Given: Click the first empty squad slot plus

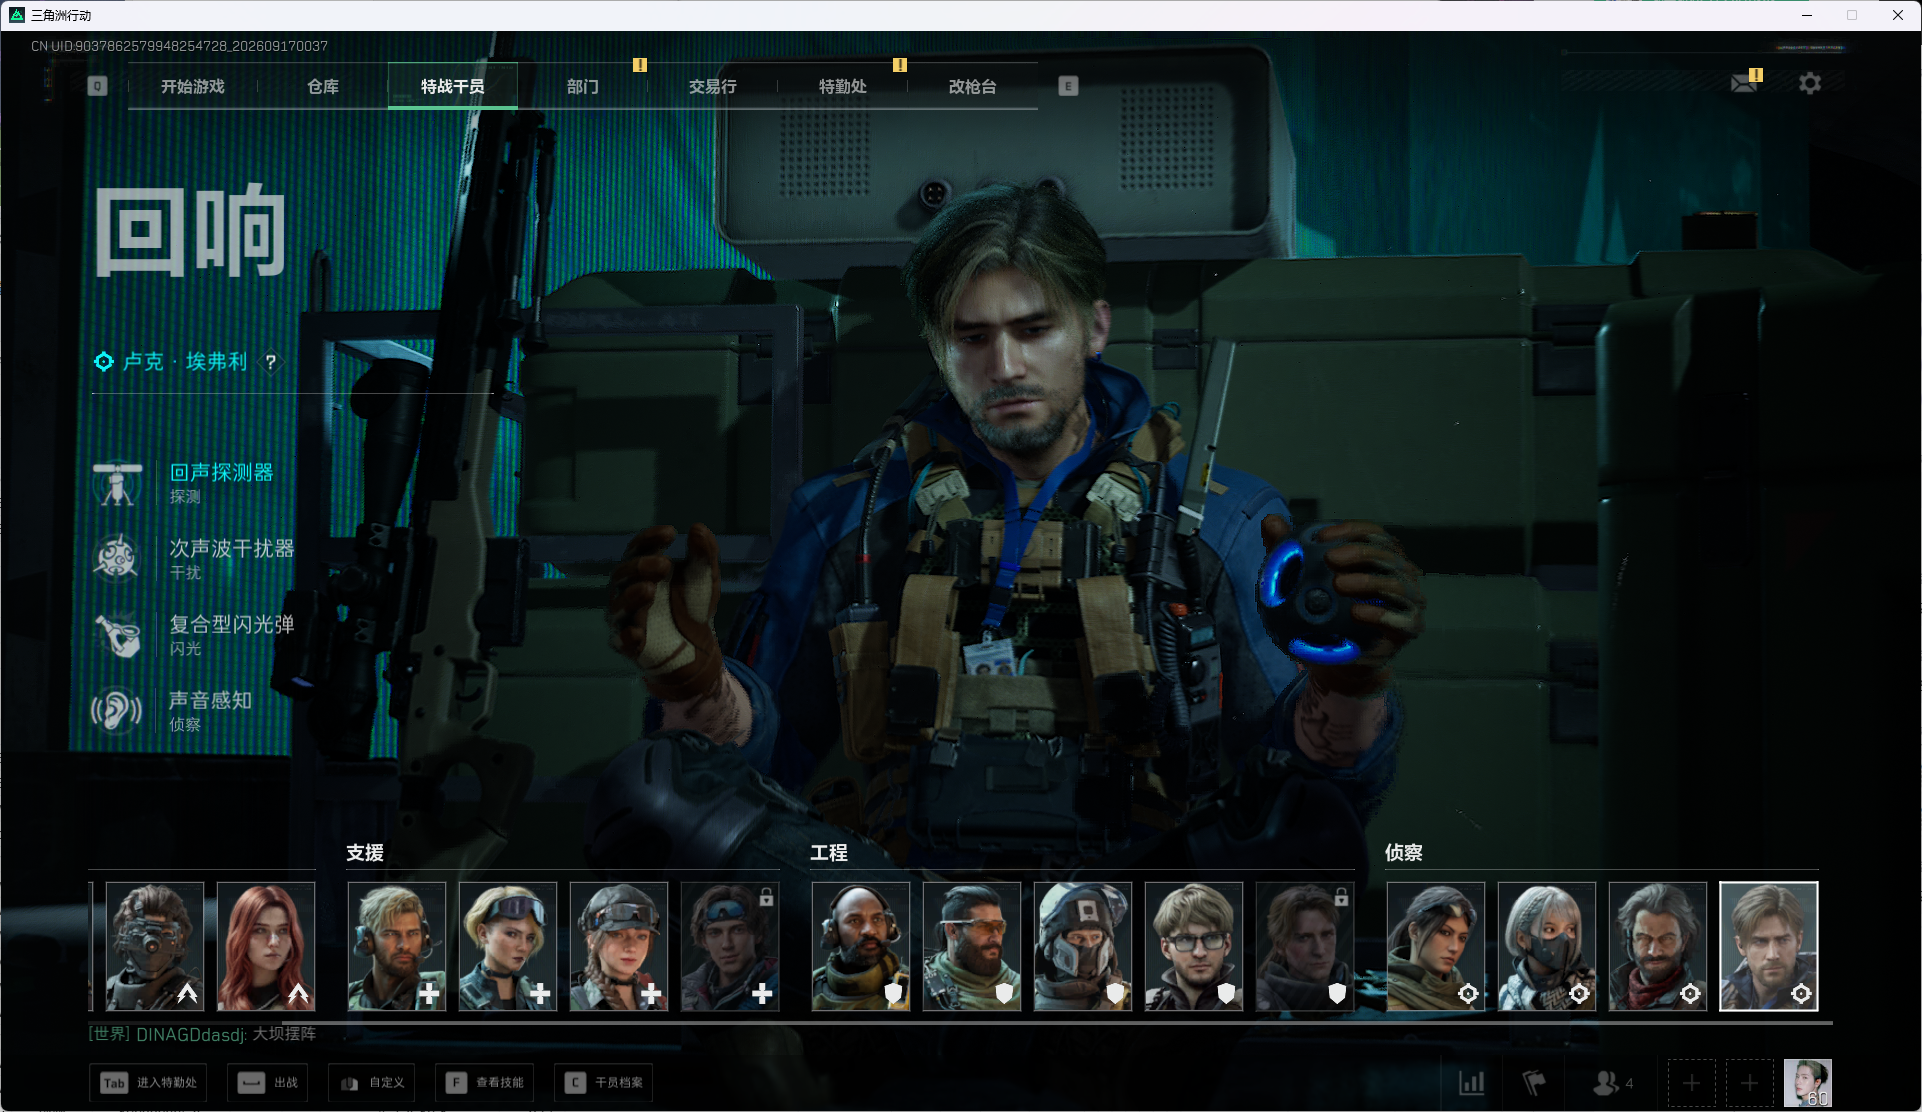Looking at the screenshot, I should 1692,1083.
